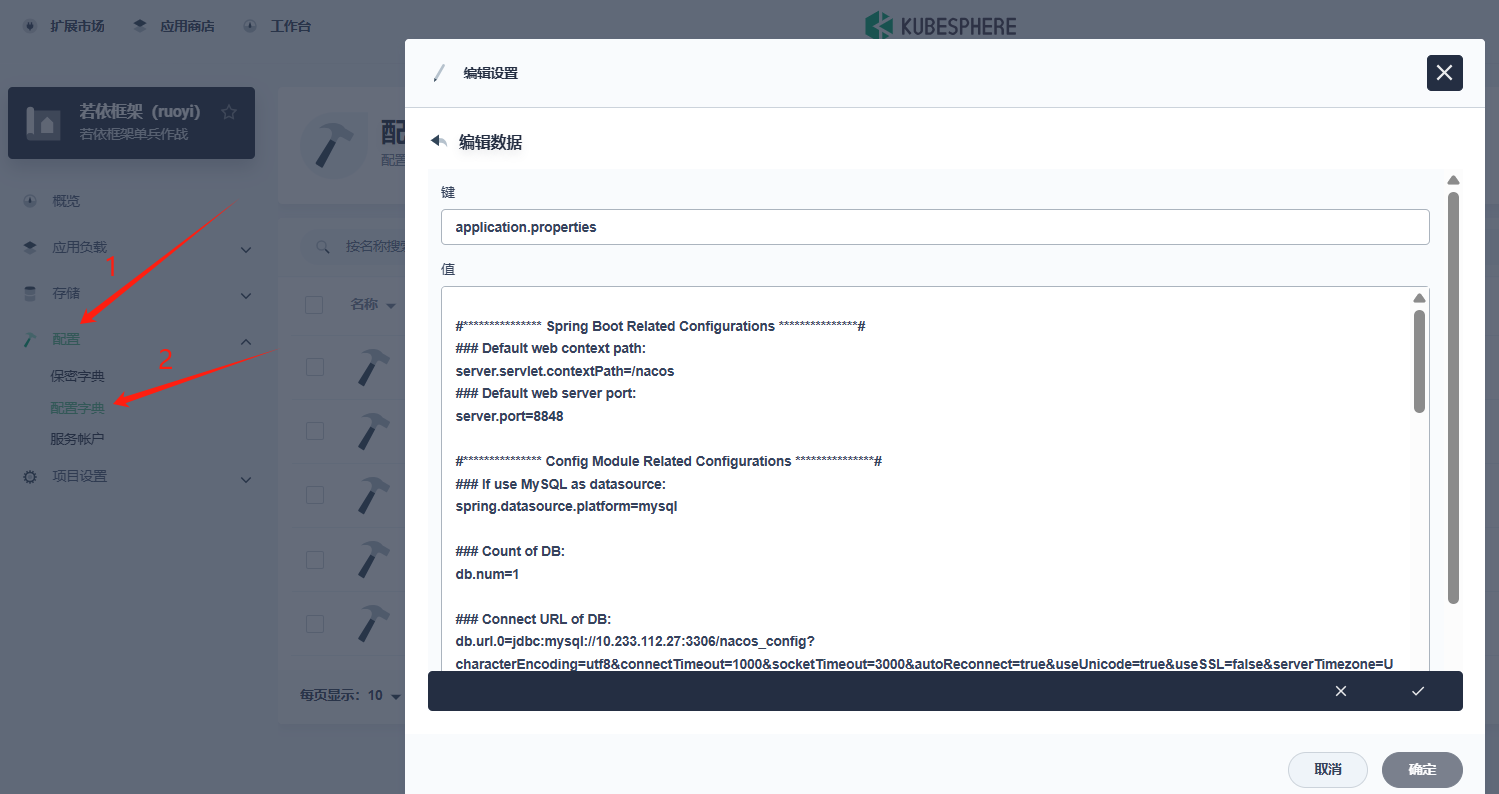Click the back arrow beside 编辑数据

(x=438, y=142)
